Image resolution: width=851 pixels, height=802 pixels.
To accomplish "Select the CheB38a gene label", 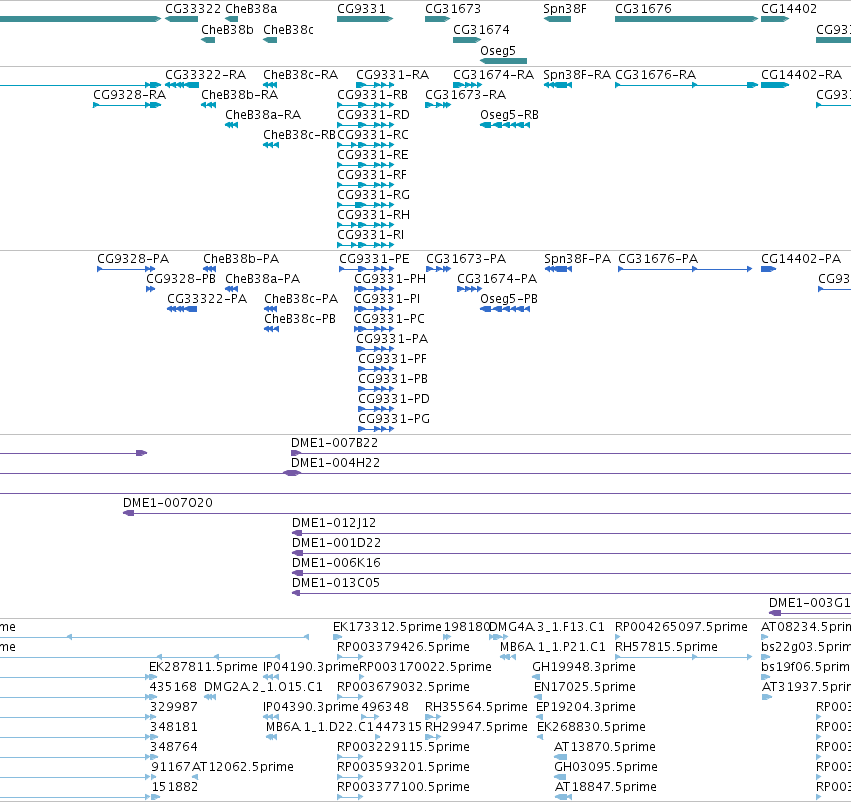I will click(251, 9).
